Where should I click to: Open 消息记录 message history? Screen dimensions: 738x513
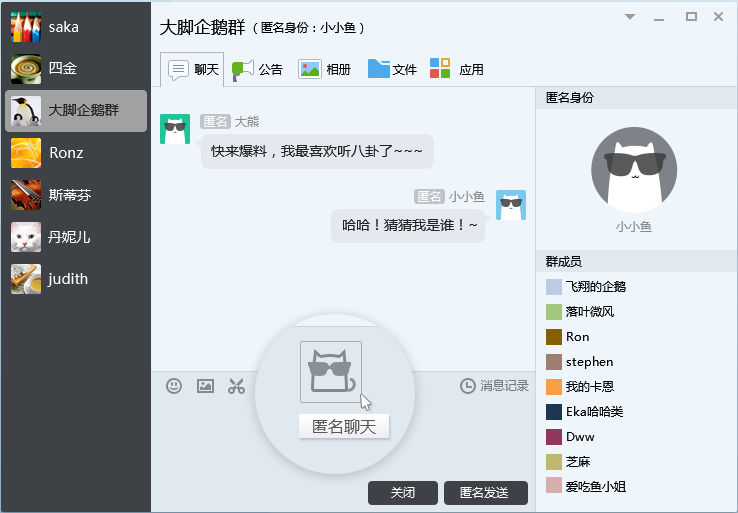coord(494,386)
